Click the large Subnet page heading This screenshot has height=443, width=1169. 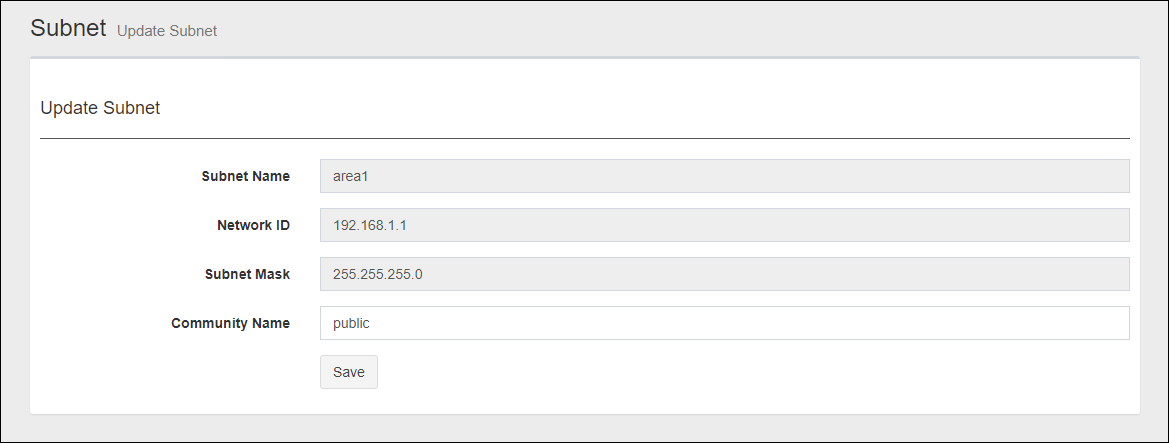68,28
